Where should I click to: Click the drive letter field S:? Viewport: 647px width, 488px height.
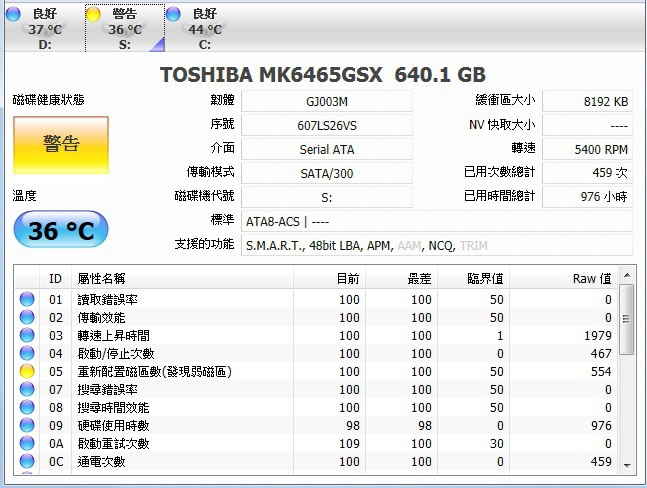click(327, 197)
